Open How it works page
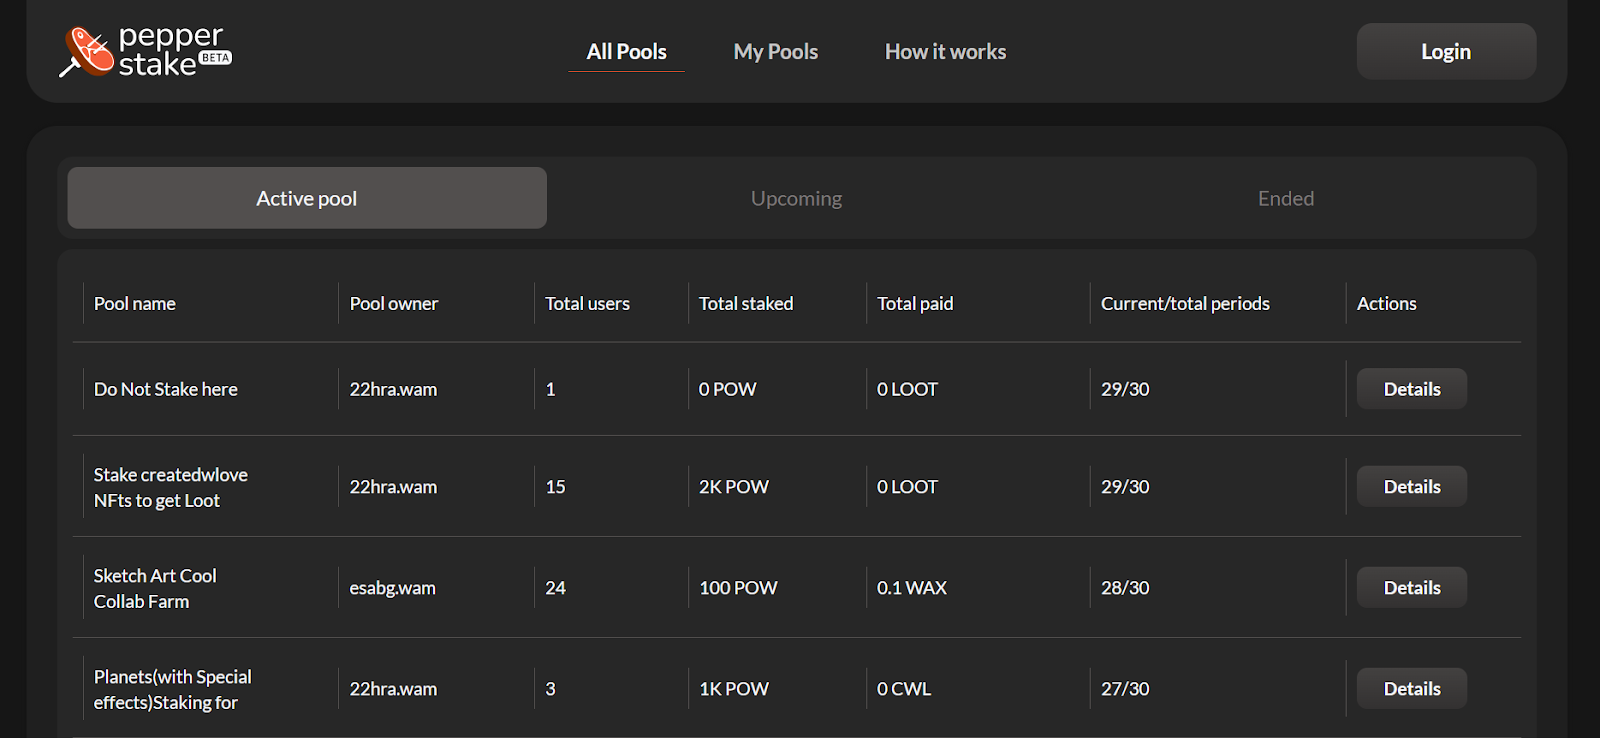This screenshot has width=1600, height=738. (945, 52)
